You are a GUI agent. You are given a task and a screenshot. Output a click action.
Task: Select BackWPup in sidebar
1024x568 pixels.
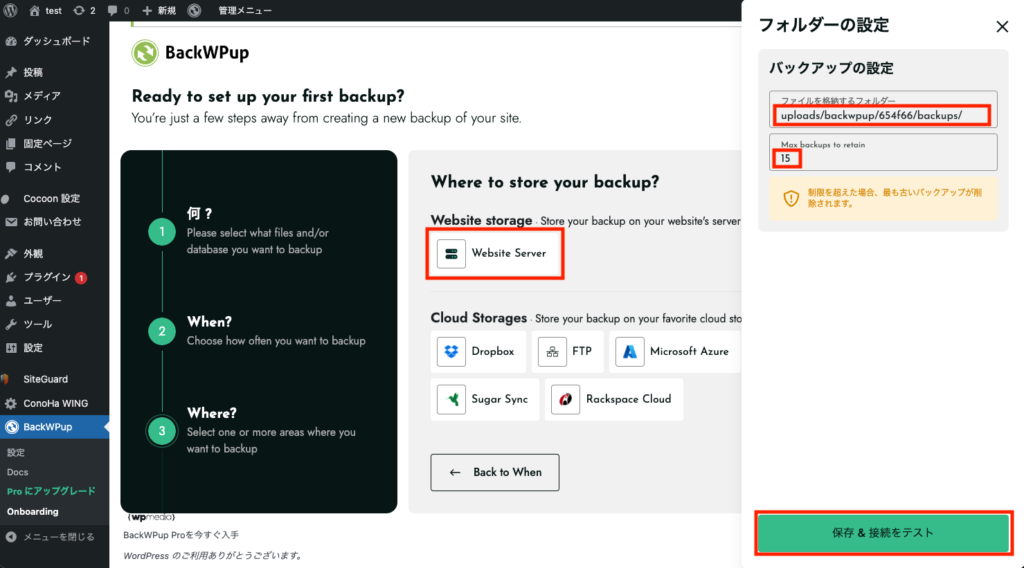[54, 427]
